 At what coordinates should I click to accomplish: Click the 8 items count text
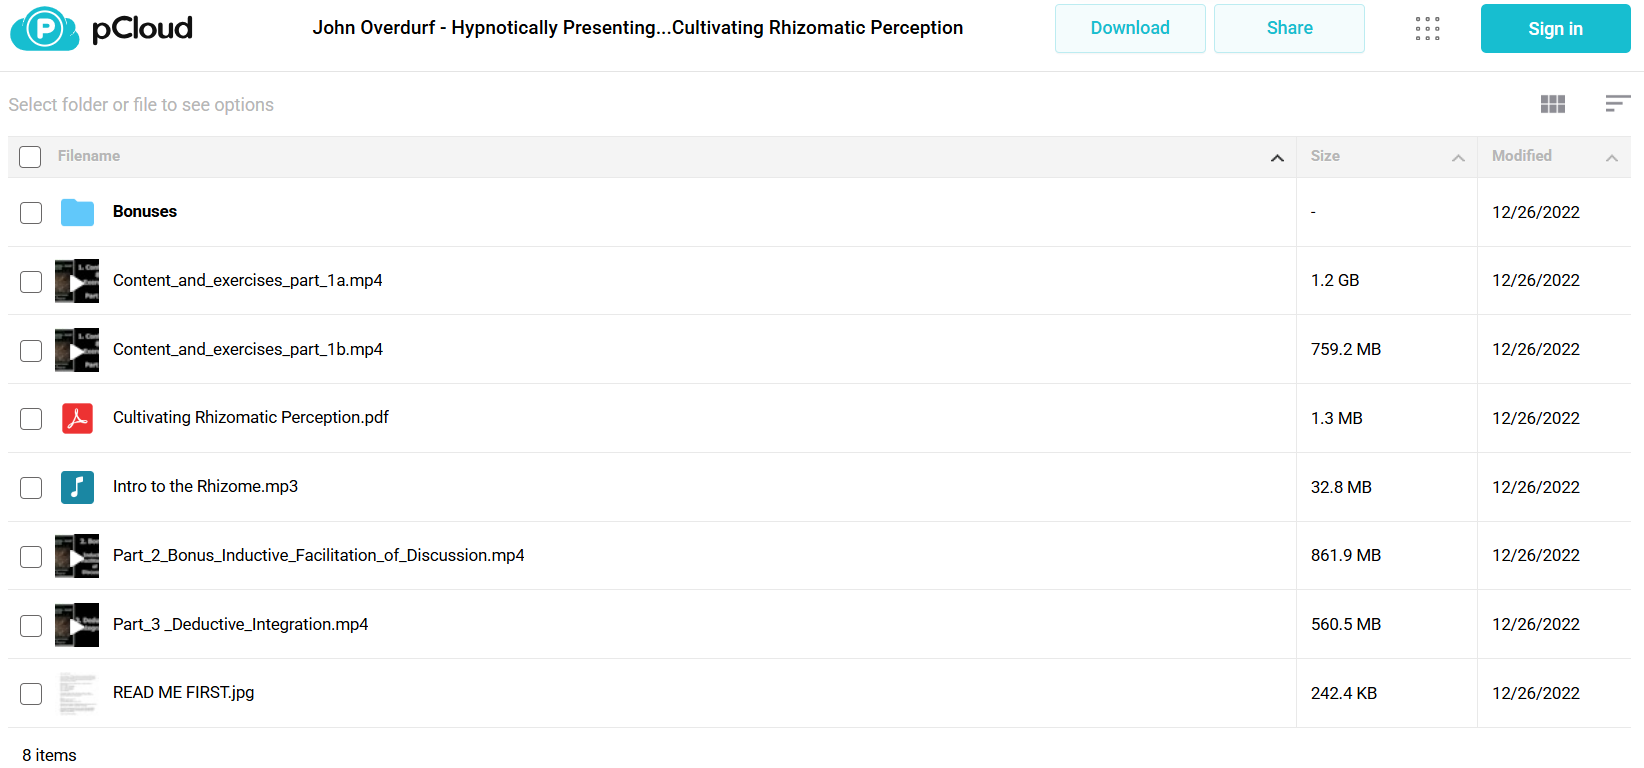(49, 756)
